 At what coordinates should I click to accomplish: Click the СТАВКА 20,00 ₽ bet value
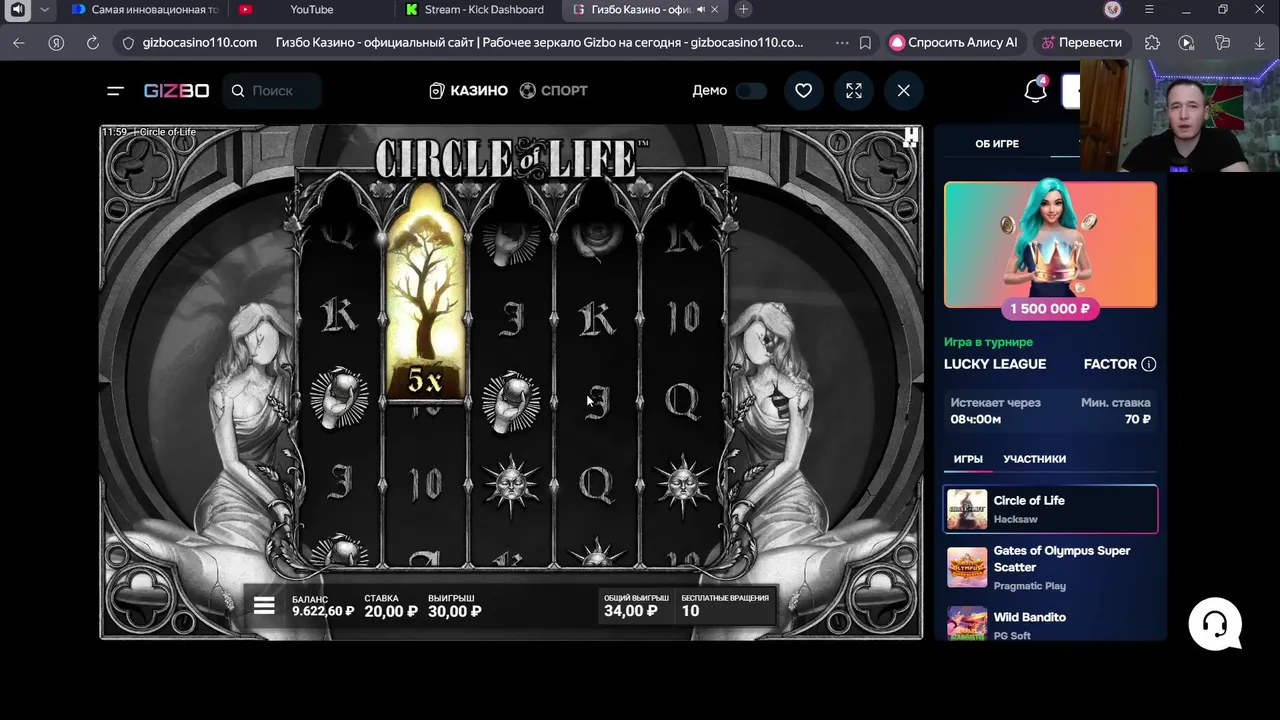pos(390,611)
